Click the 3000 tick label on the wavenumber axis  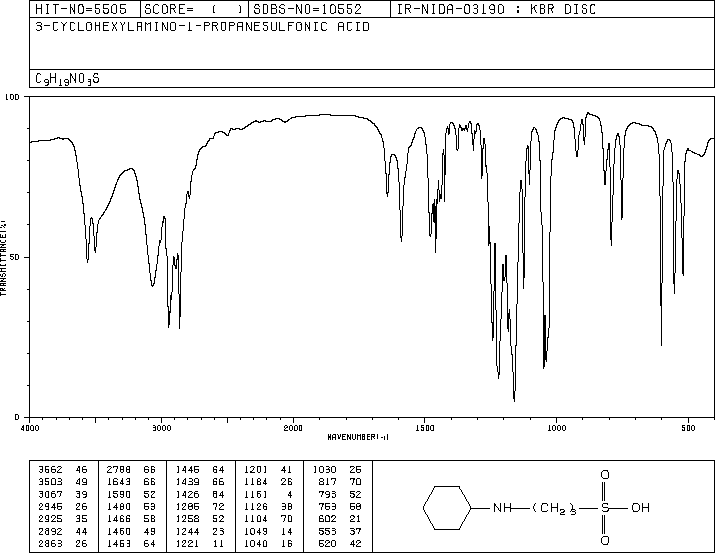(162, 428)
